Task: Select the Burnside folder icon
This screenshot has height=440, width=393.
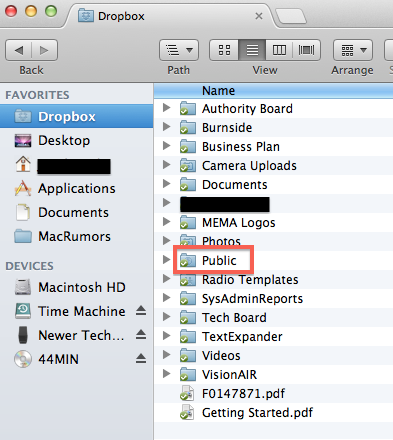Action: [x=188, y=128]
